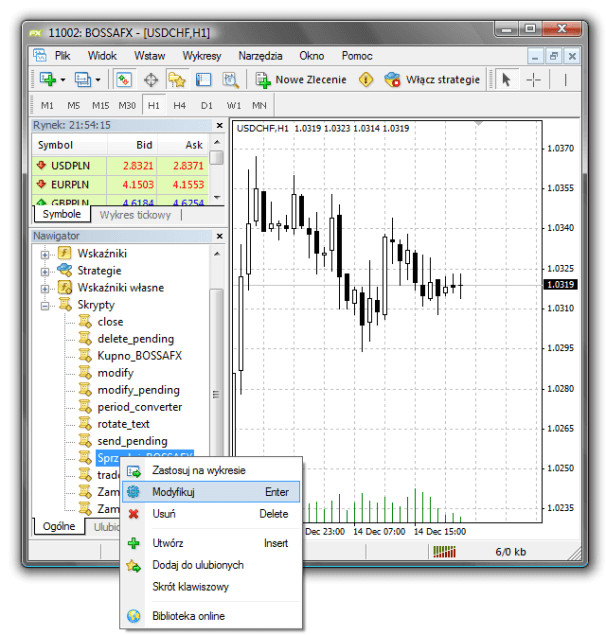The height and width of the screenshot is (635, 606).
Task: Close the Nawigator panel
Action: point(220,236)
